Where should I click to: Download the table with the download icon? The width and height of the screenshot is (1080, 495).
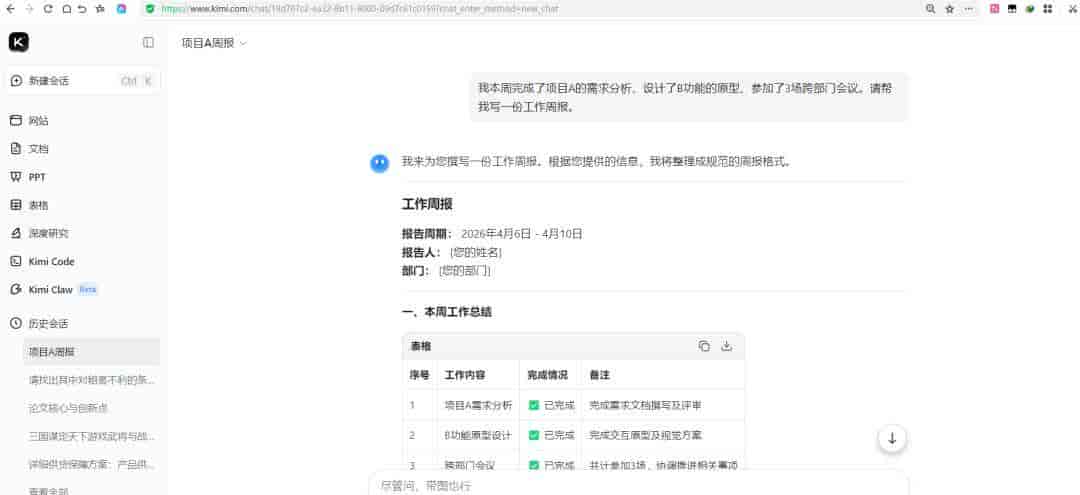[x=726, y=346]
